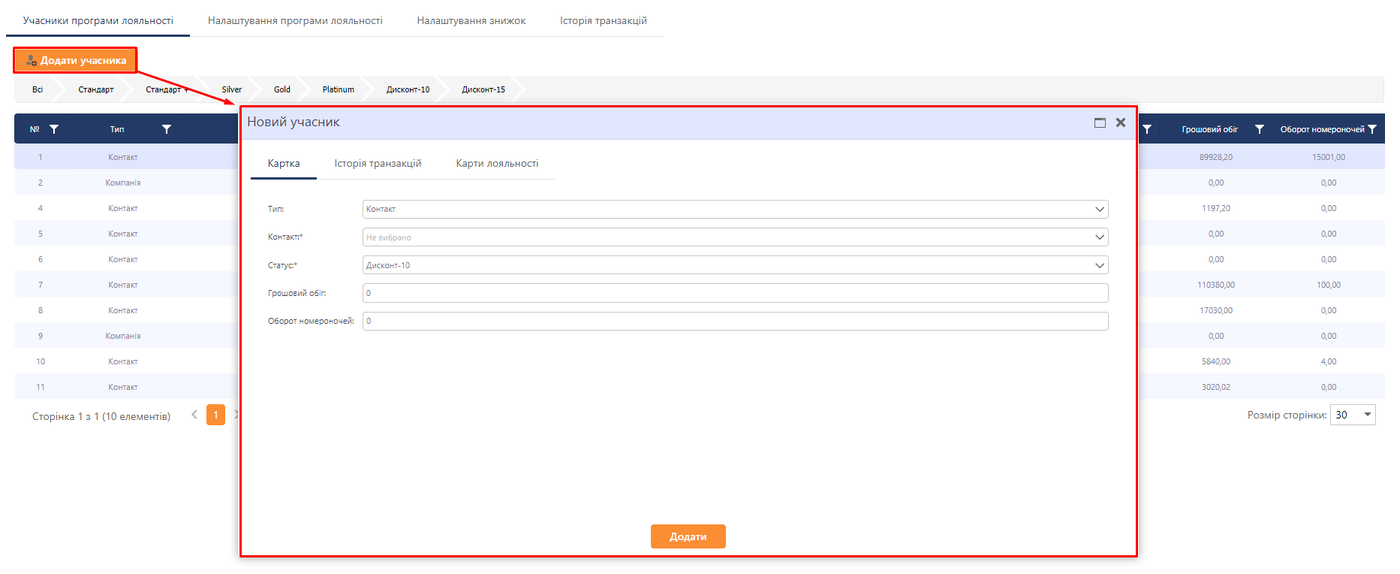Select page 1 in pagination
The width and height of the screenshot is (1400, 574).
tap(215, 415)
